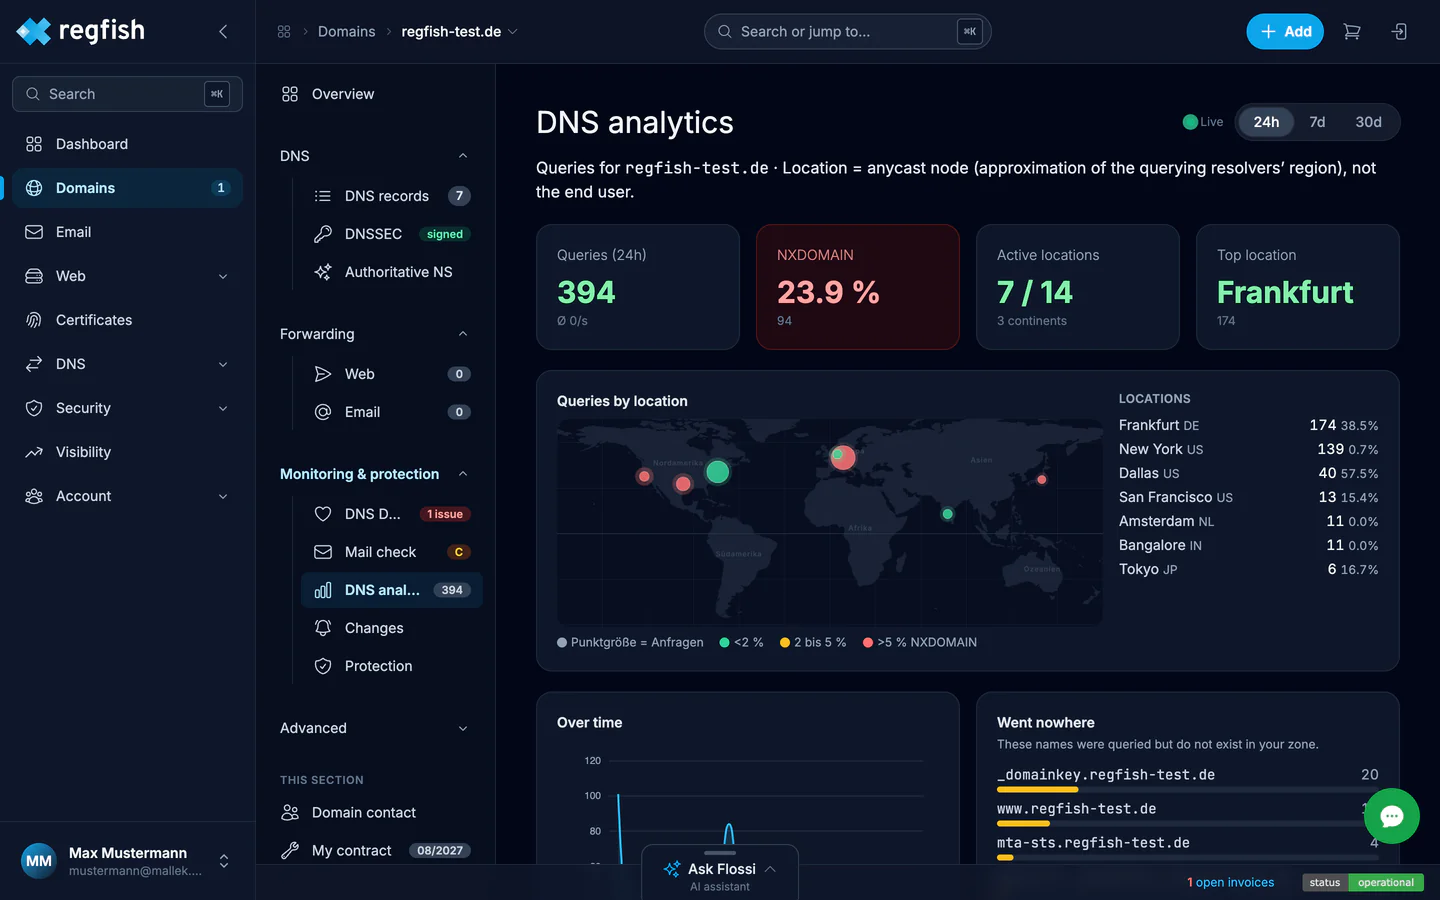The image size is (1440, 900).
Task: Click the Tokyo bubble on map
Action: pyautogui.click(x=1041, y=480)
